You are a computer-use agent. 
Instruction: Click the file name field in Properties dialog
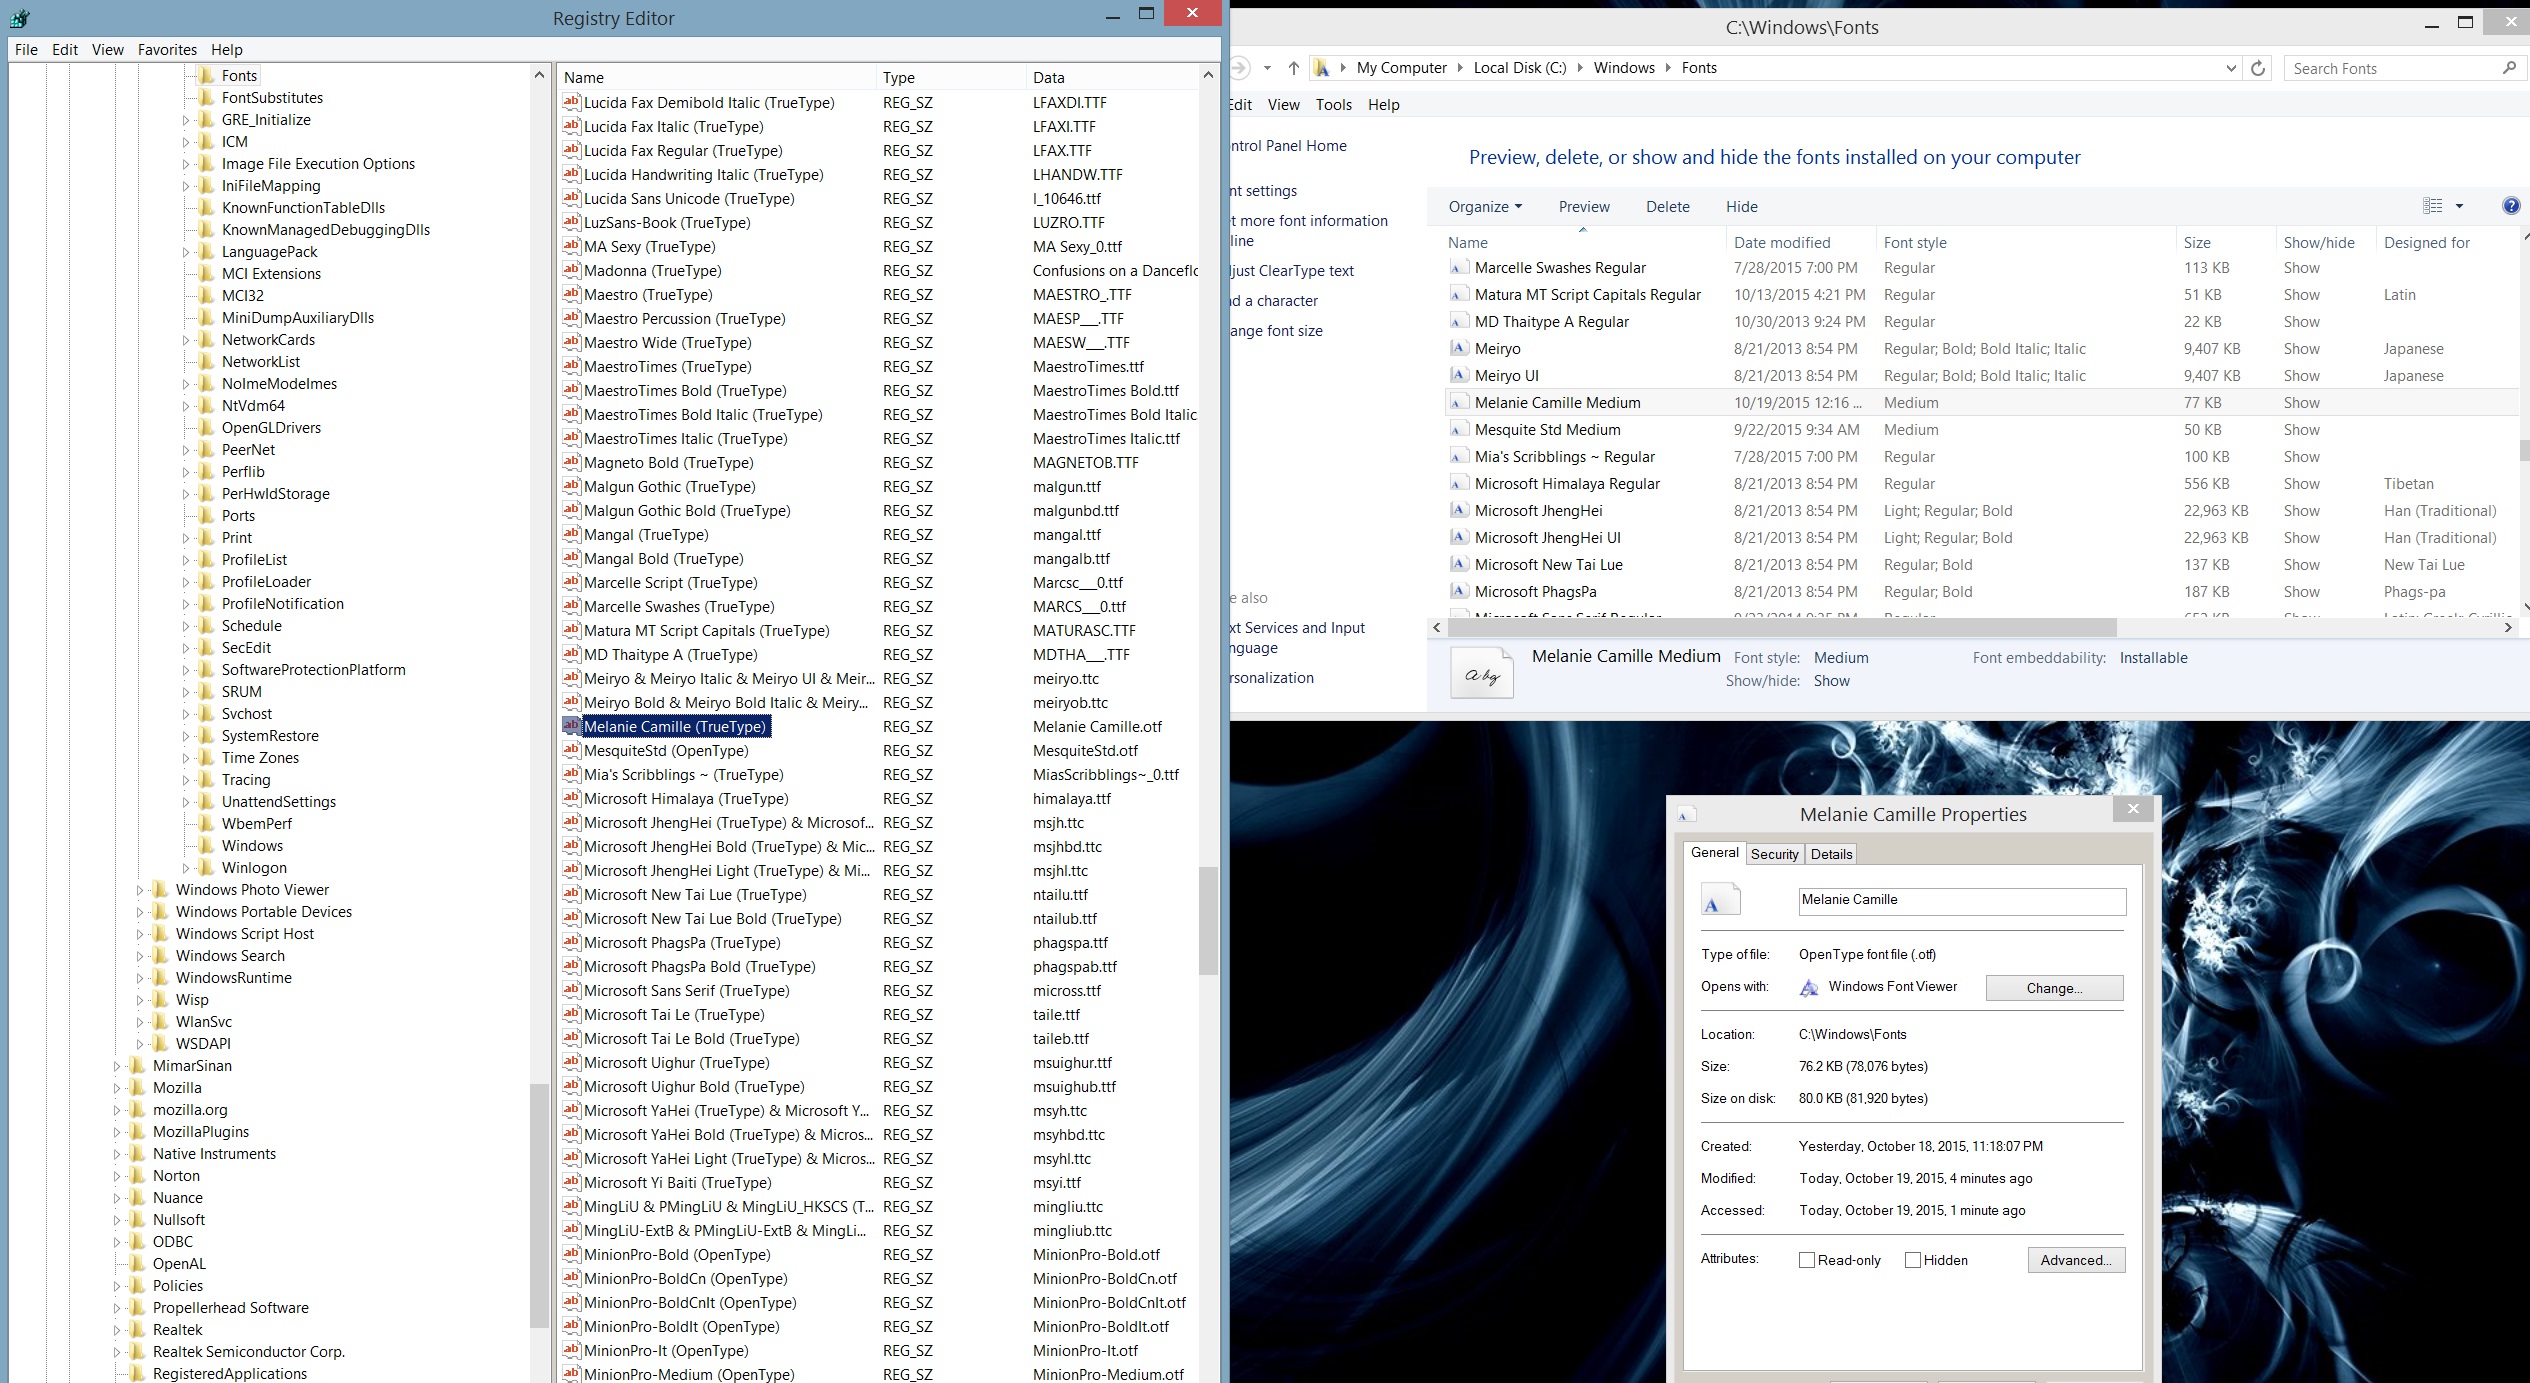[x=1962, y=901]
